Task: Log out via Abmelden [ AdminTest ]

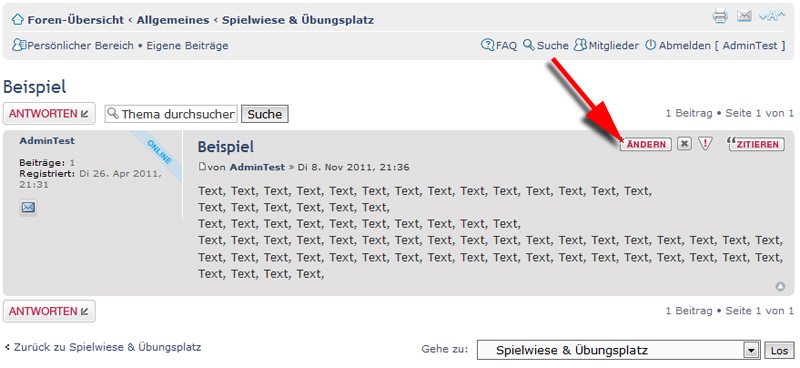Action: click(716, 45)
